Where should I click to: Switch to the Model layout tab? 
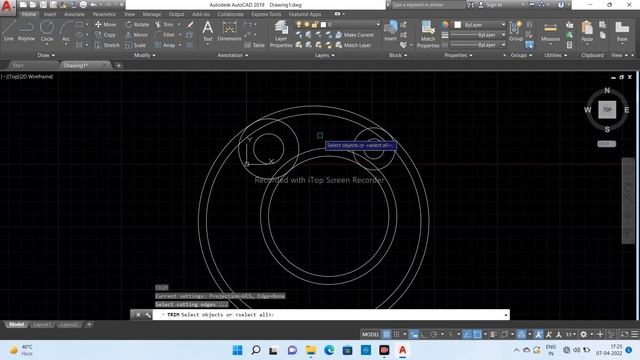coord(16,324)
